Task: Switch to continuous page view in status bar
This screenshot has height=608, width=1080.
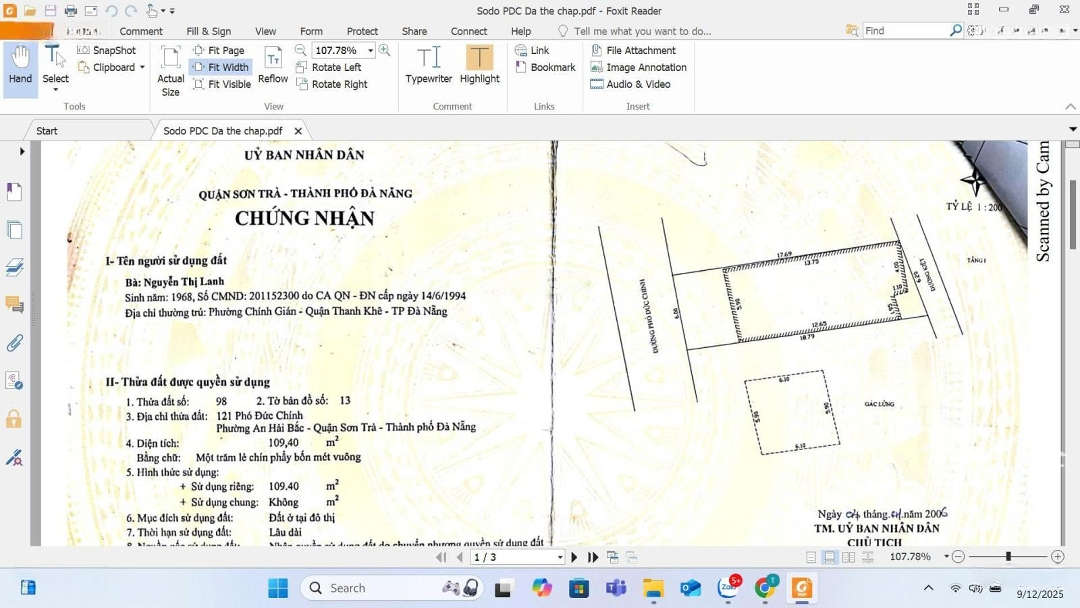Action: [x=829, y=557]
